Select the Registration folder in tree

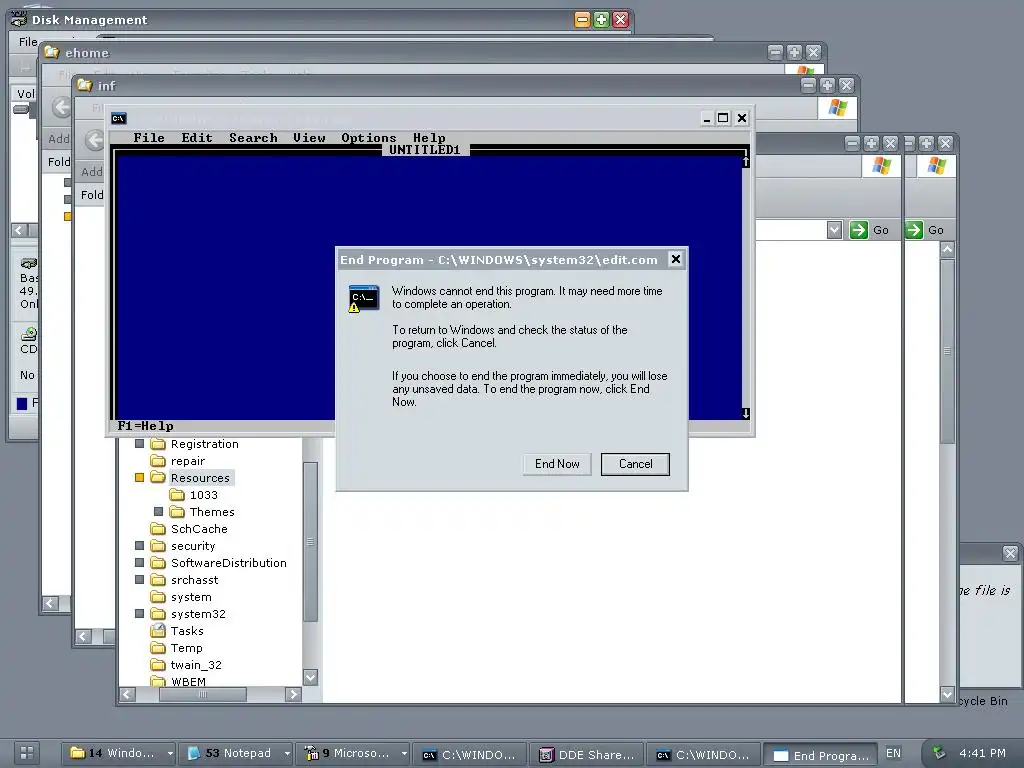coord(204,444)
